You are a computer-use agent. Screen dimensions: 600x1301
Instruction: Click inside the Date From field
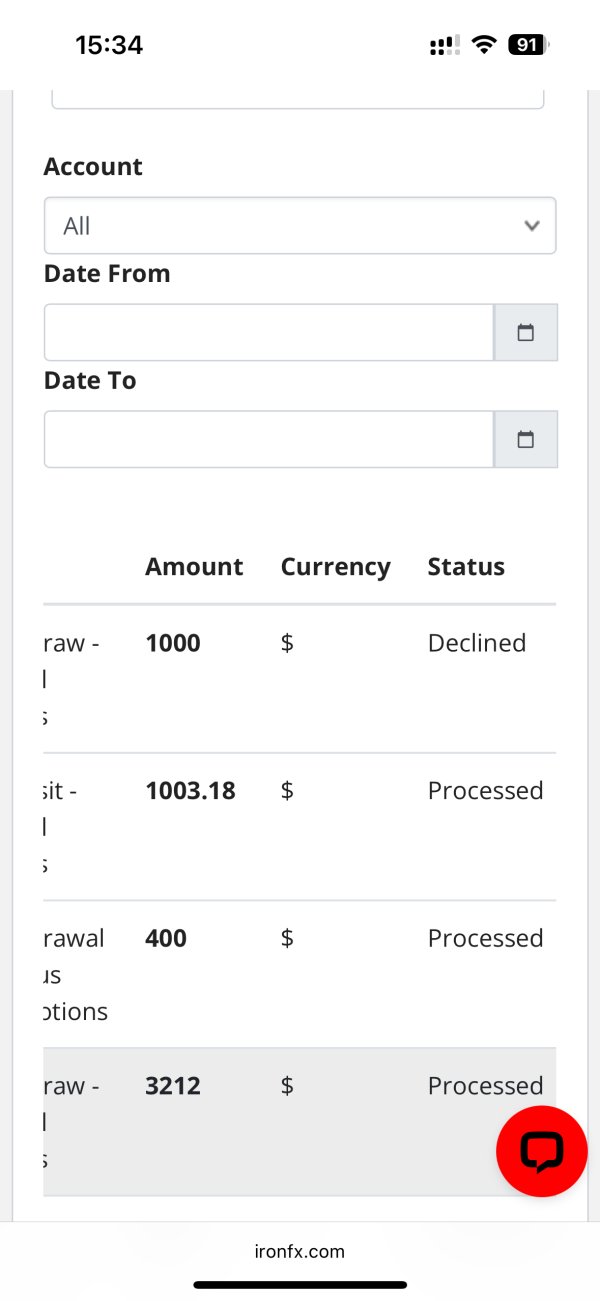(269, 333)
